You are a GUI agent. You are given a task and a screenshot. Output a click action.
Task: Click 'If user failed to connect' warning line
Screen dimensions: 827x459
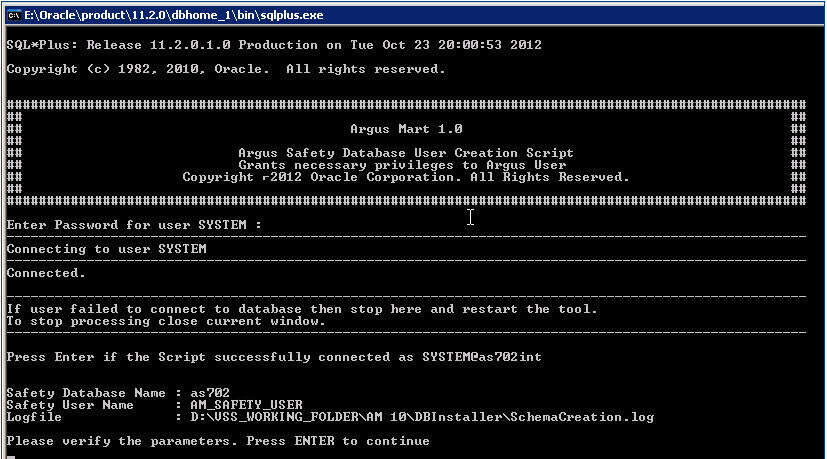302,309
